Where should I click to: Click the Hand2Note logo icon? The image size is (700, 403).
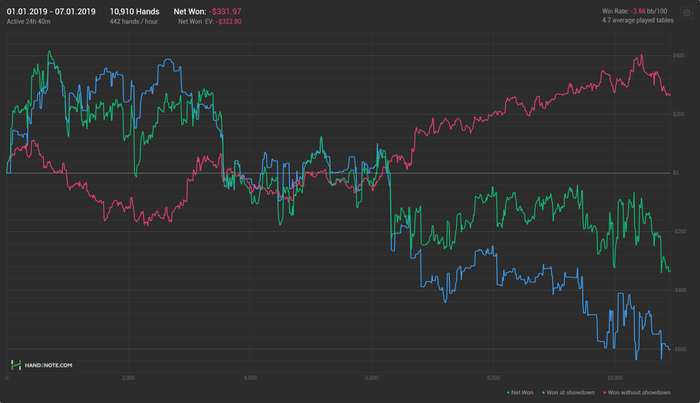tap(16, 365)
